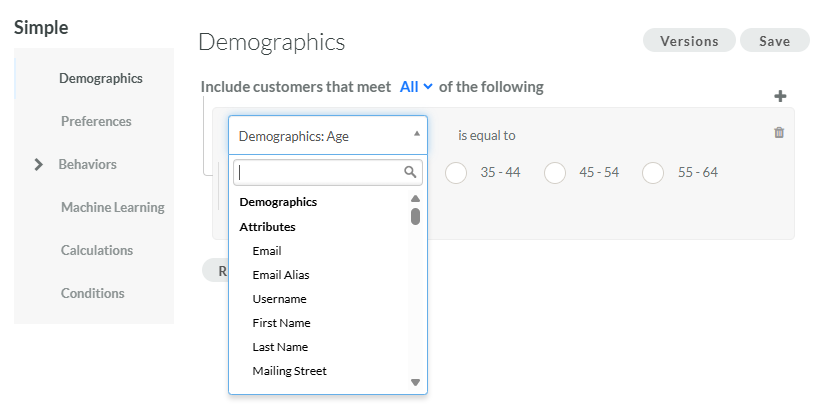The image size is (835, 416).
Task: Open the Machine Learning tab
Action: pyautogui.click(x=112, y=207)
